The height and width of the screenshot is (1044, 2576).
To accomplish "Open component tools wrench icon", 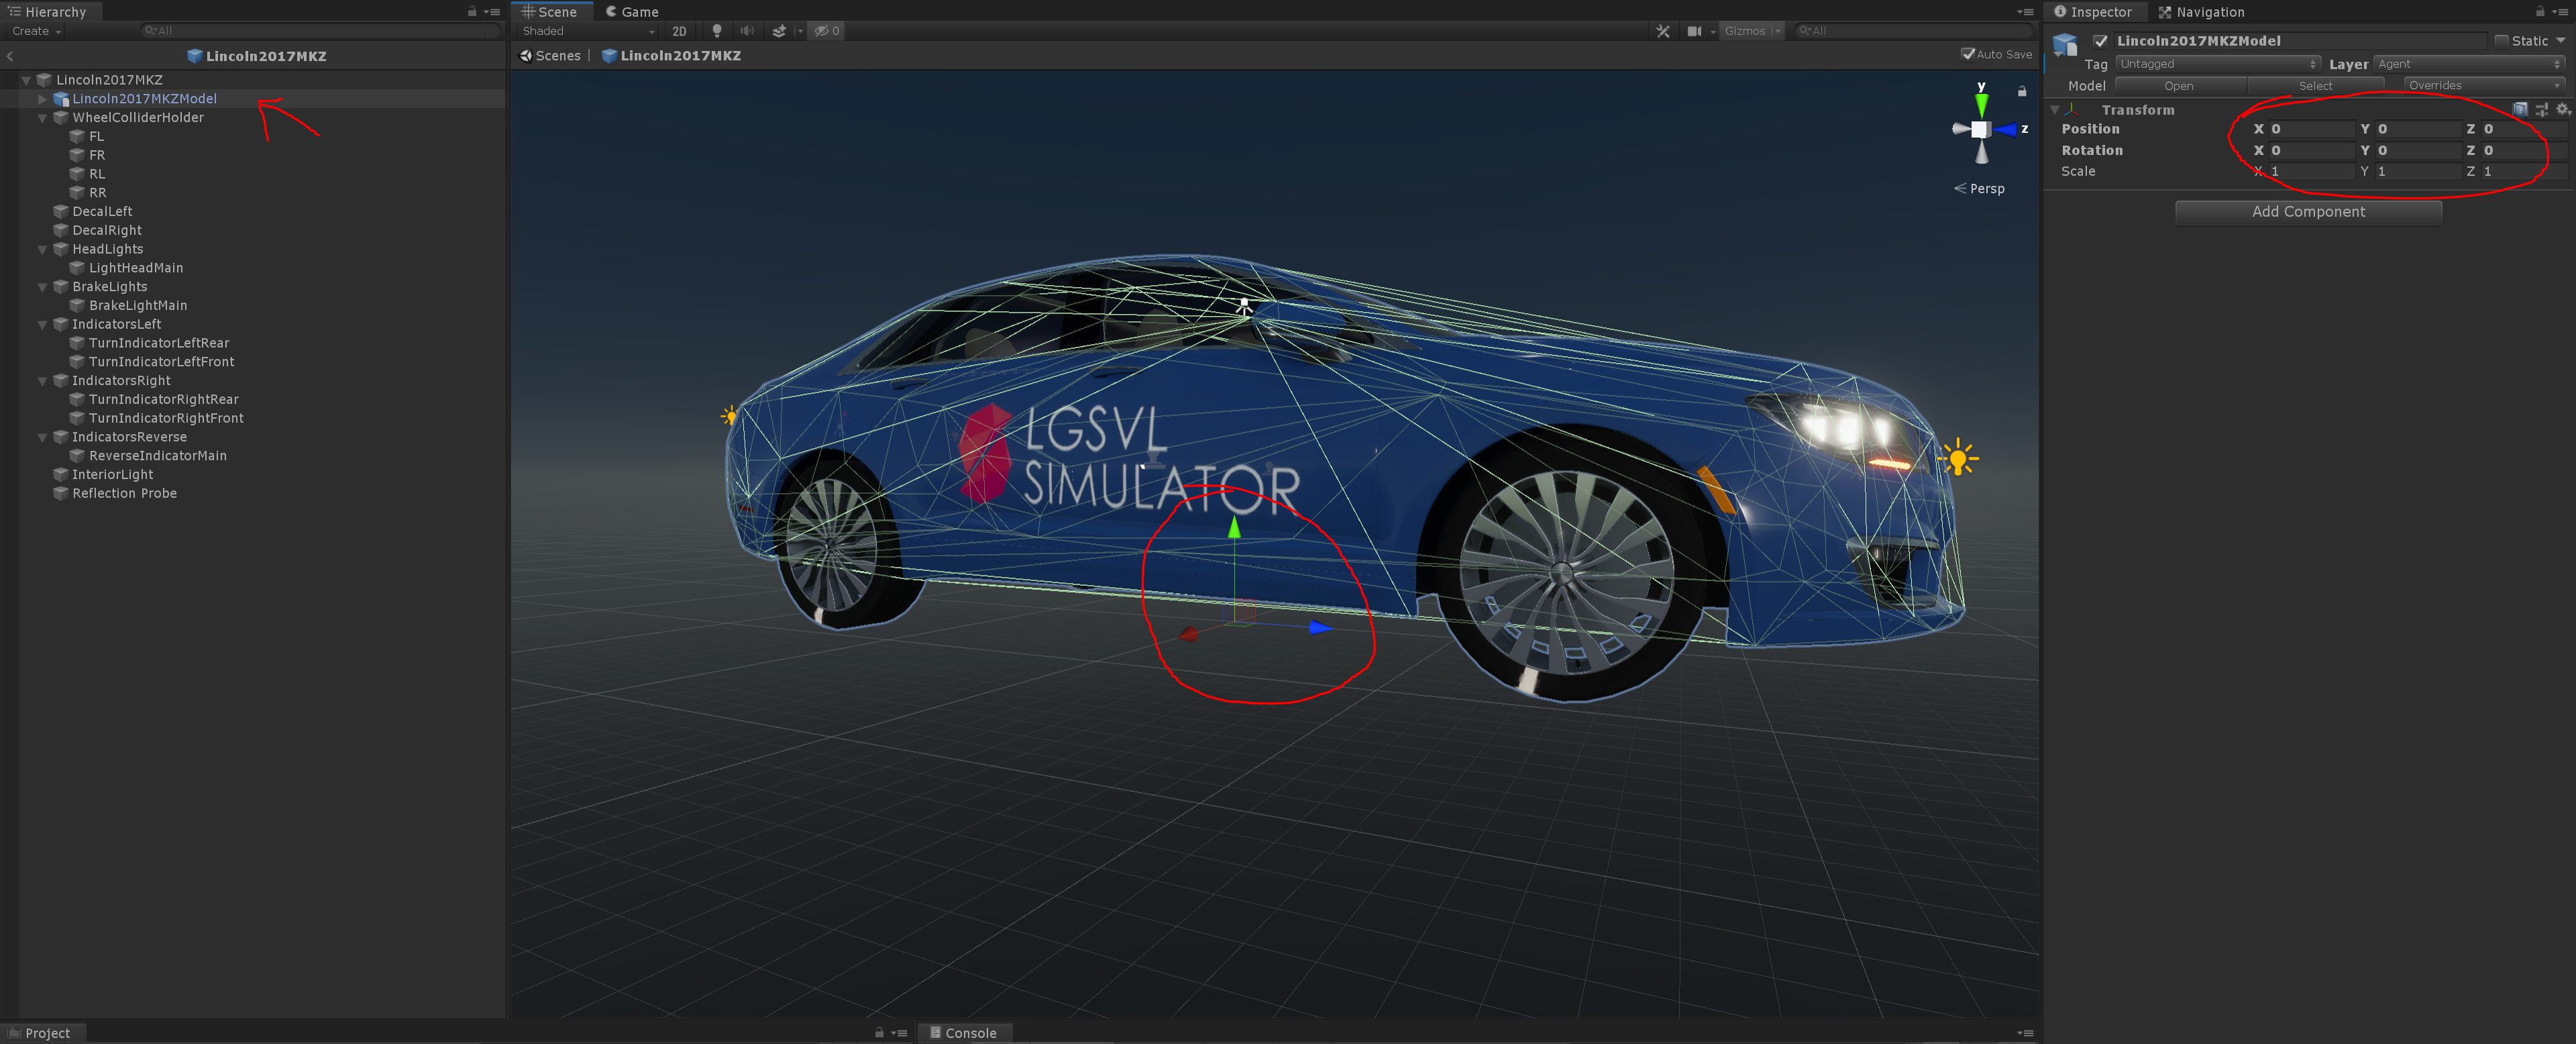I will [x=1662, y=31].
